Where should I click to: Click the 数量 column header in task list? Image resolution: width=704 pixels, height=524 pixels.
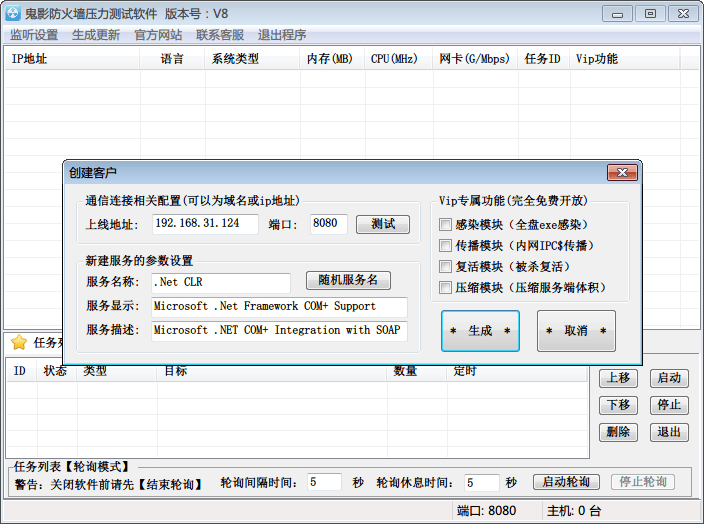point(417,372)
